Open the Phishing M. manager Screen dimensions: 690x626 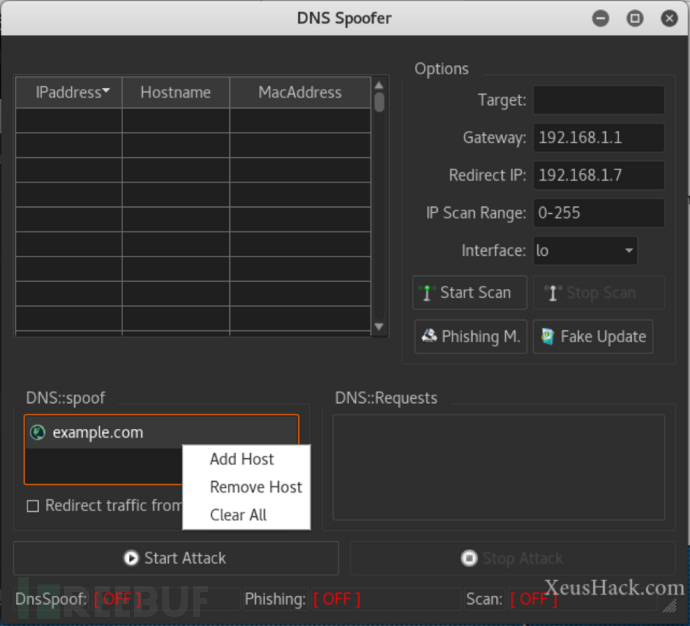click(x=470, y=337)
